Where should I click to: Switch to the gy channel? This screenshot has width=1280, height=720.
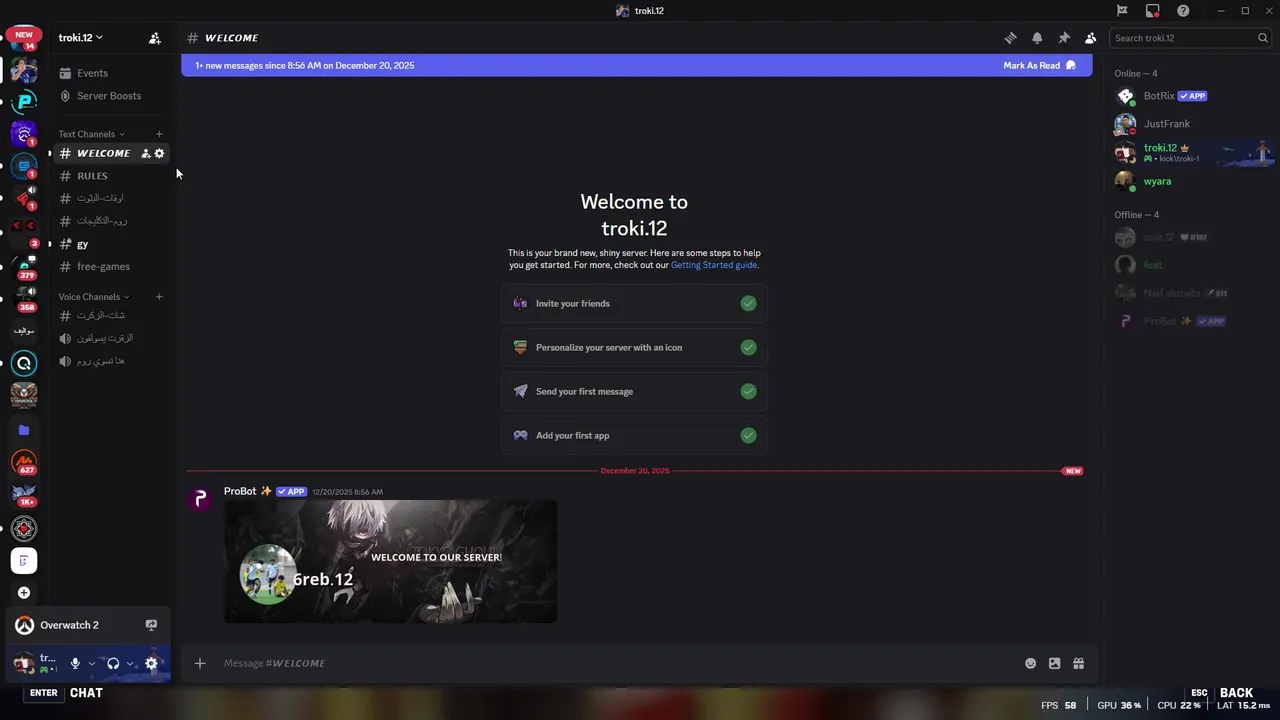pos(110,244)
